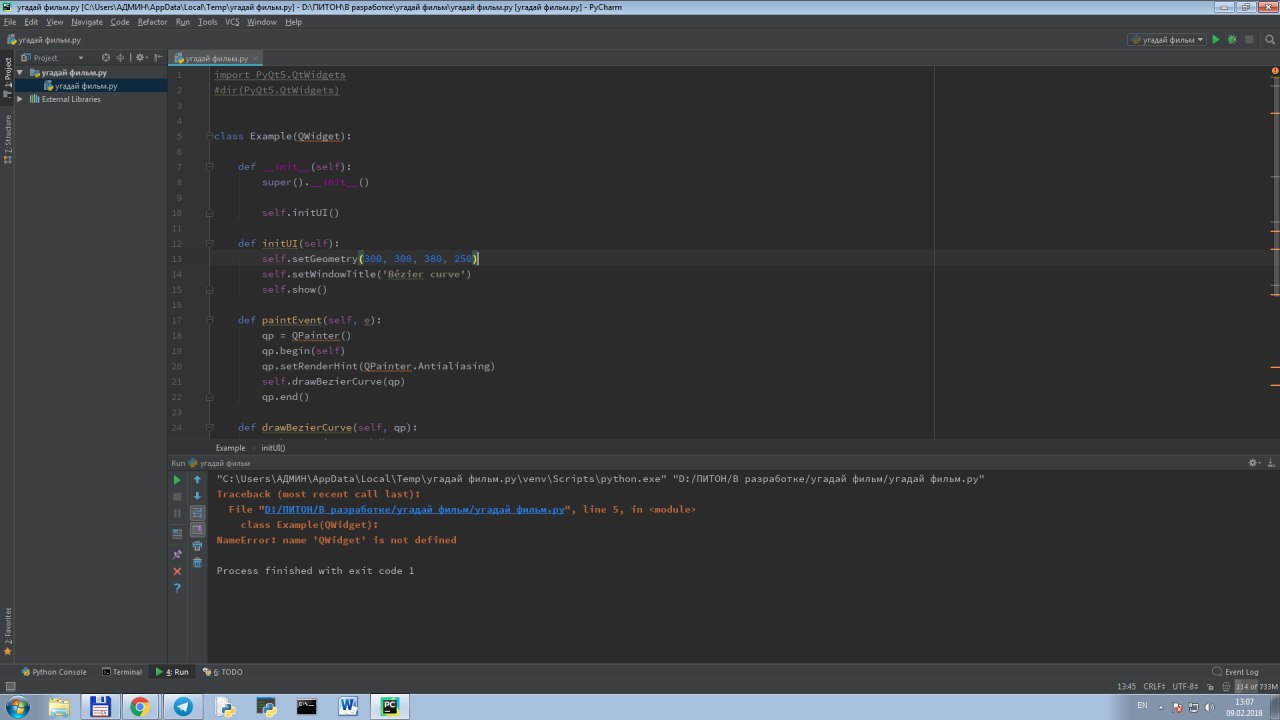Click the Debug bug icon
Image resolution: width=1280 pixels, height=720 pixels.
click(x=1232, y=40)
